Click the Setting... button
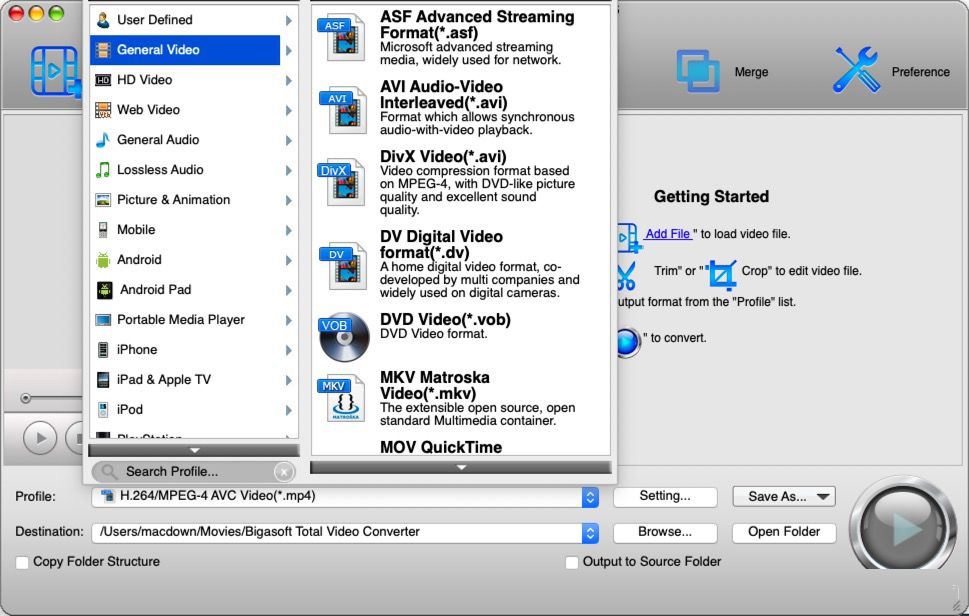This screenshot has width=969, height=616. point(665,496)
